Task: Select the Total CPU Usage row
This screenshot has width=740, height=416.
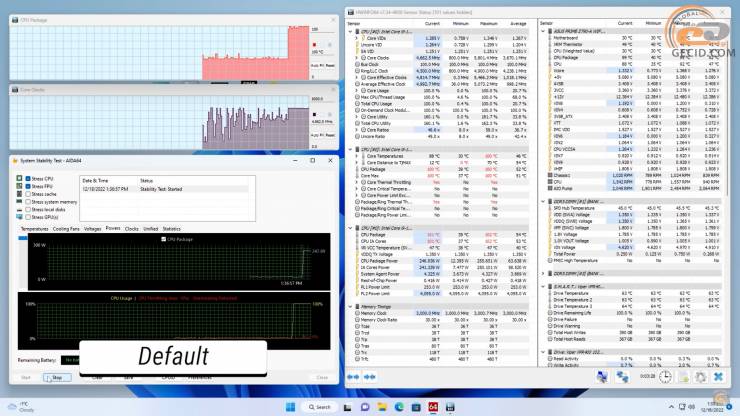Action: tap(442, 104)
